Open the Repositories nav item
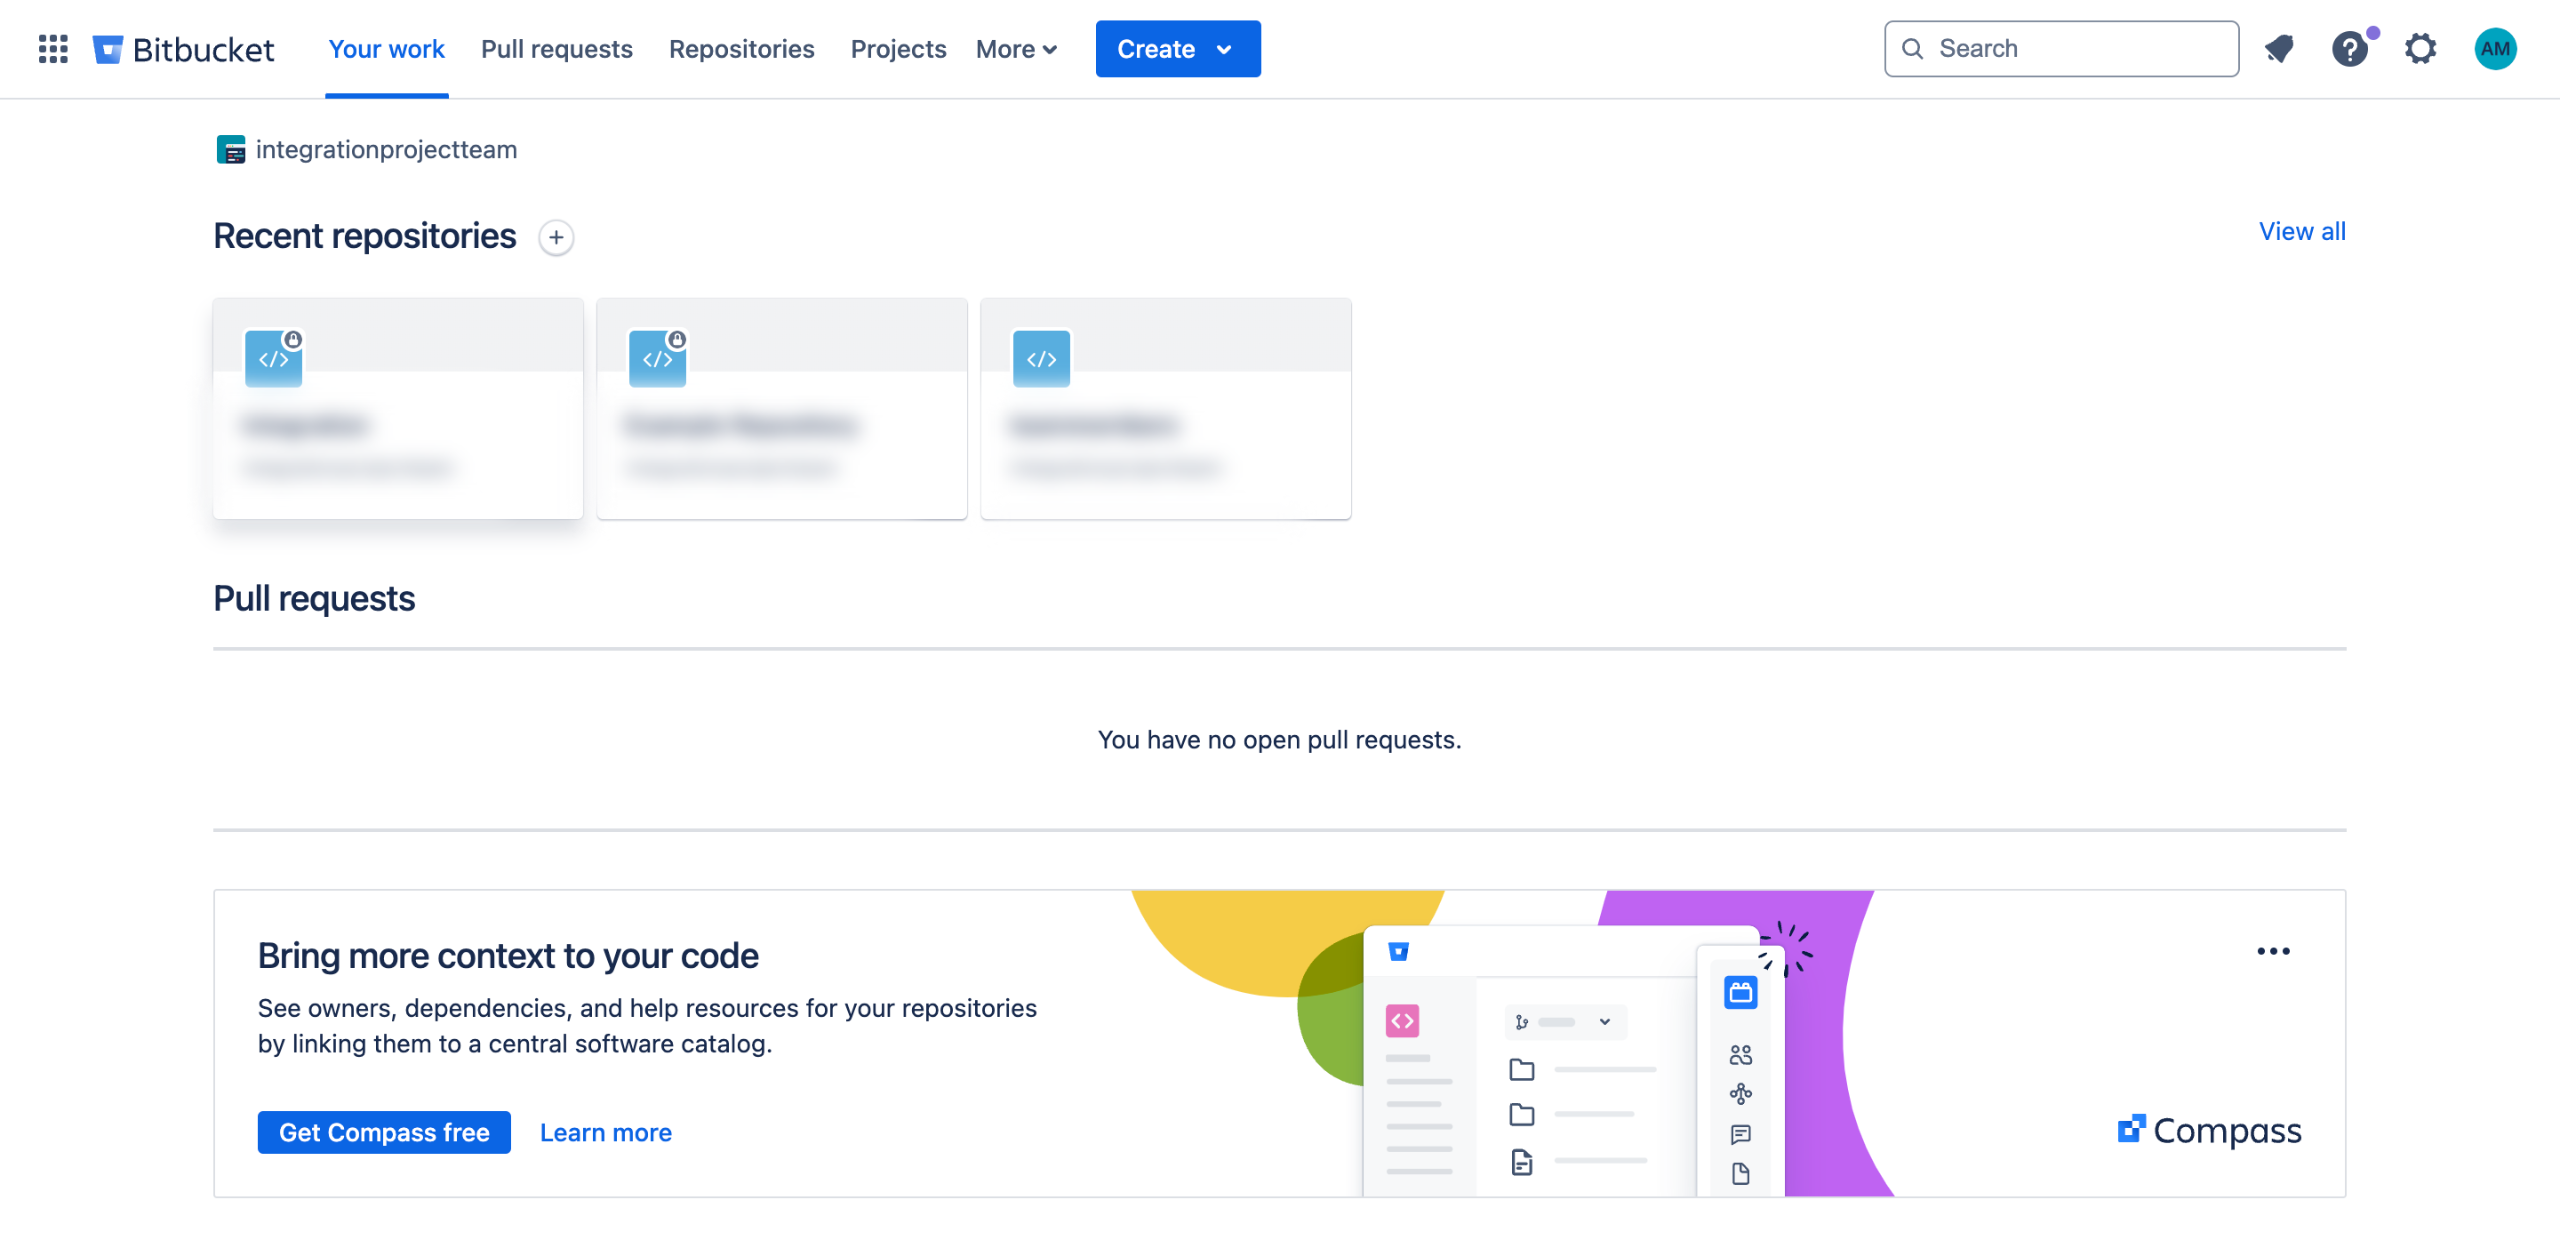The image size is (2560, 1248). tap(741, 49)
